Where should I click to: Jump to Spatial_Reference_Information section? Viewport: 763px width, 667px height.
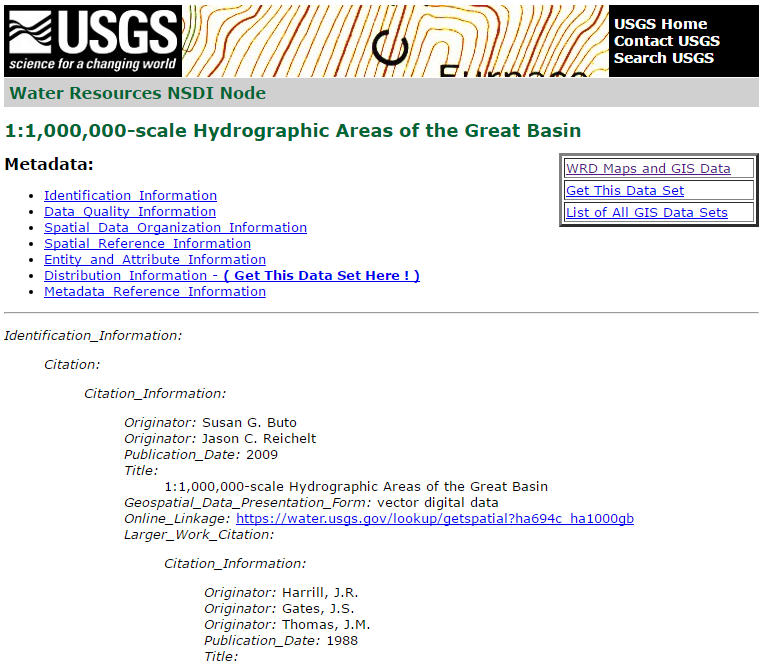pyautogui.click(x=147, y=244)
